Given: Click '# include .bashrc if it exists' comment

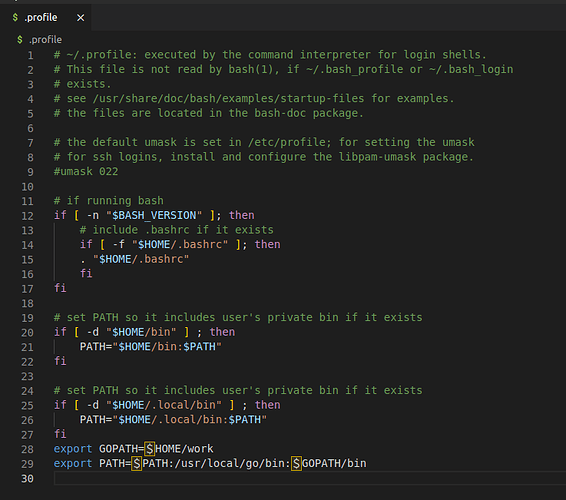Looking at the screenshot, I should coord(177,230).
